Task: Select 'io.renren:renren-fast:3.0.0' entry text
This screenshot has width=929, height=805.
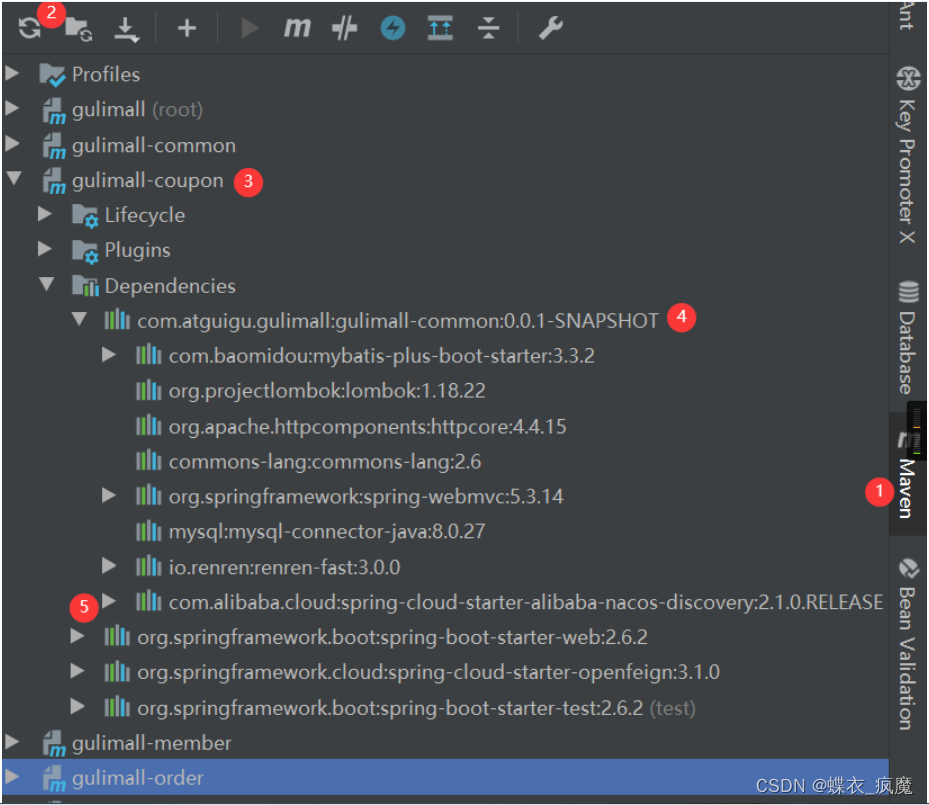Action: [x=284, y=567]
